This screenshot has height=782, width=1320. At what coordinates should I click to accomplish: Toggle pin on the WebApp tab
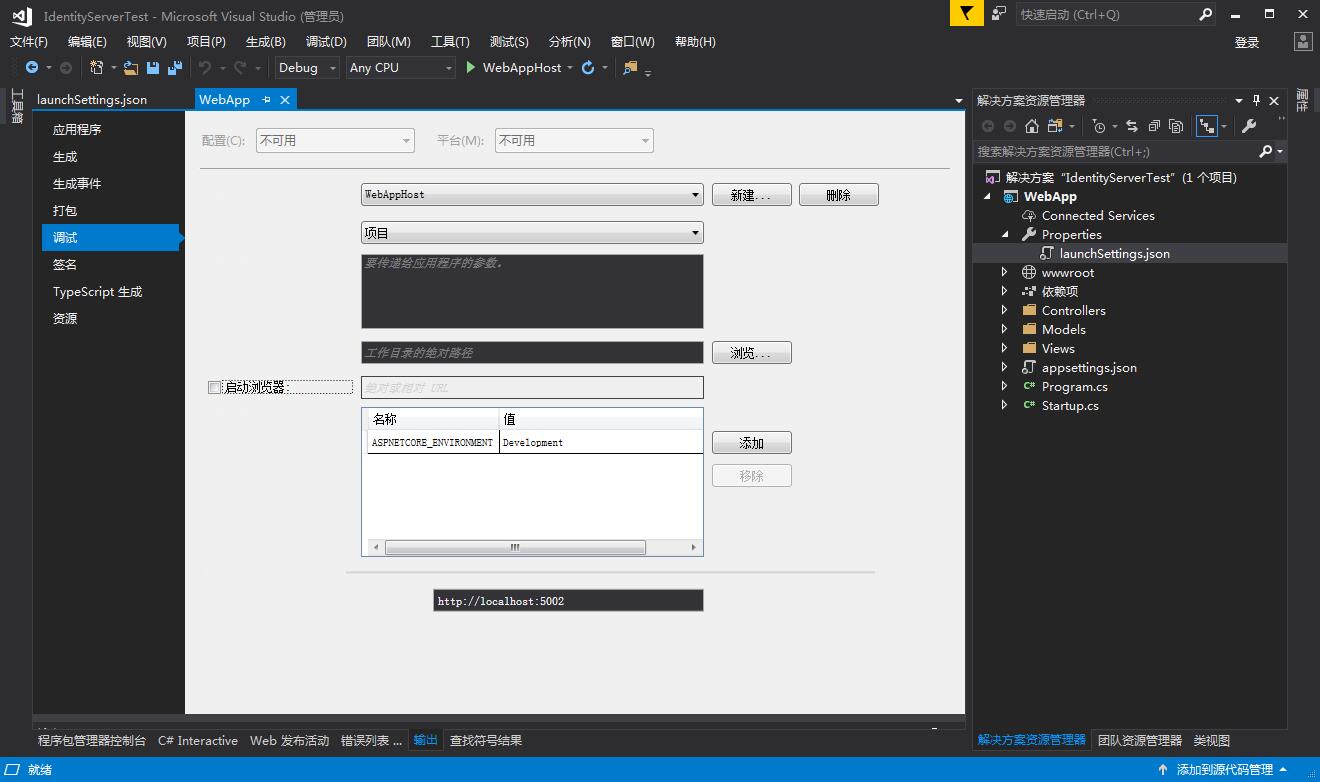point(266,100)
